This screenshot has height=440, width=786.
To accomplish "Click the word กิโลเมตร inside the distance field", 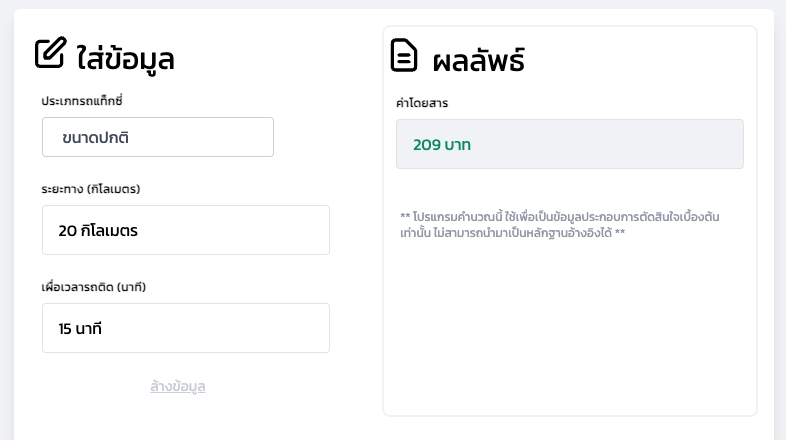I will click(x=108, y=230).
